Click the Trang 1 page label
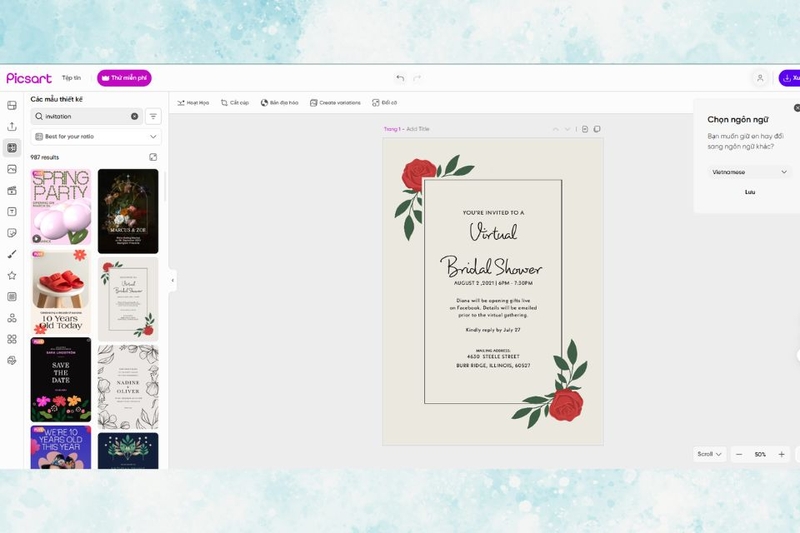Viewport: 800px width, 533px height. tap(392, 129)
